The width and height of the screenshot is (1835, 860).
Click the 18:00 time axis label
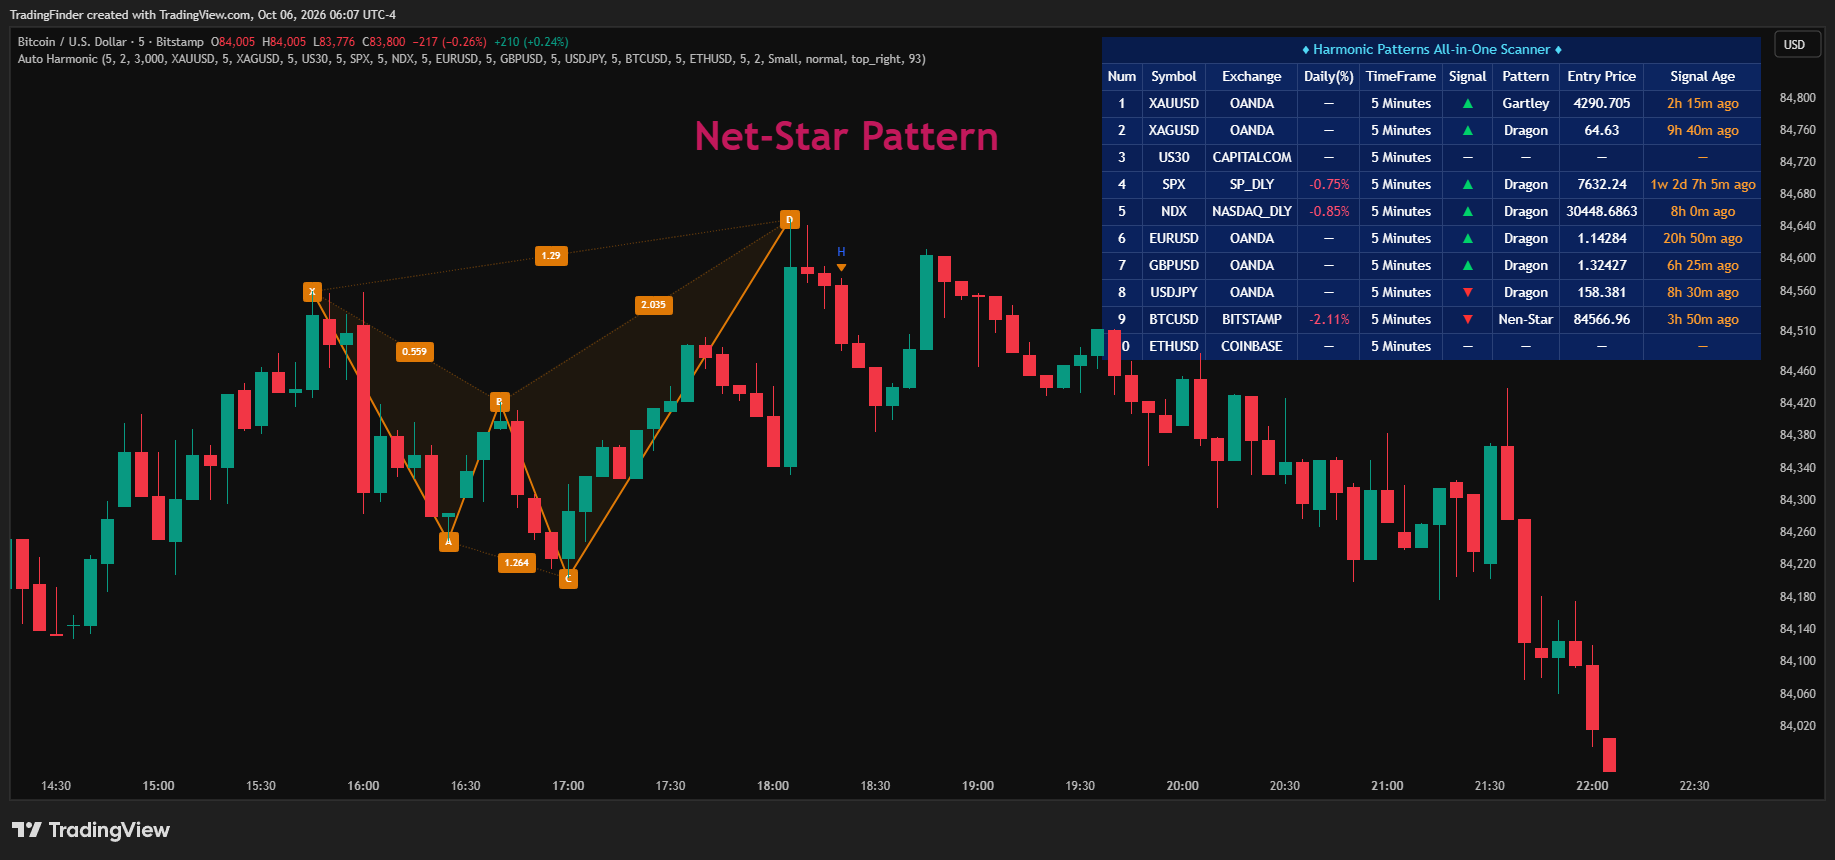pyautogui.click(x=772, y=786)
